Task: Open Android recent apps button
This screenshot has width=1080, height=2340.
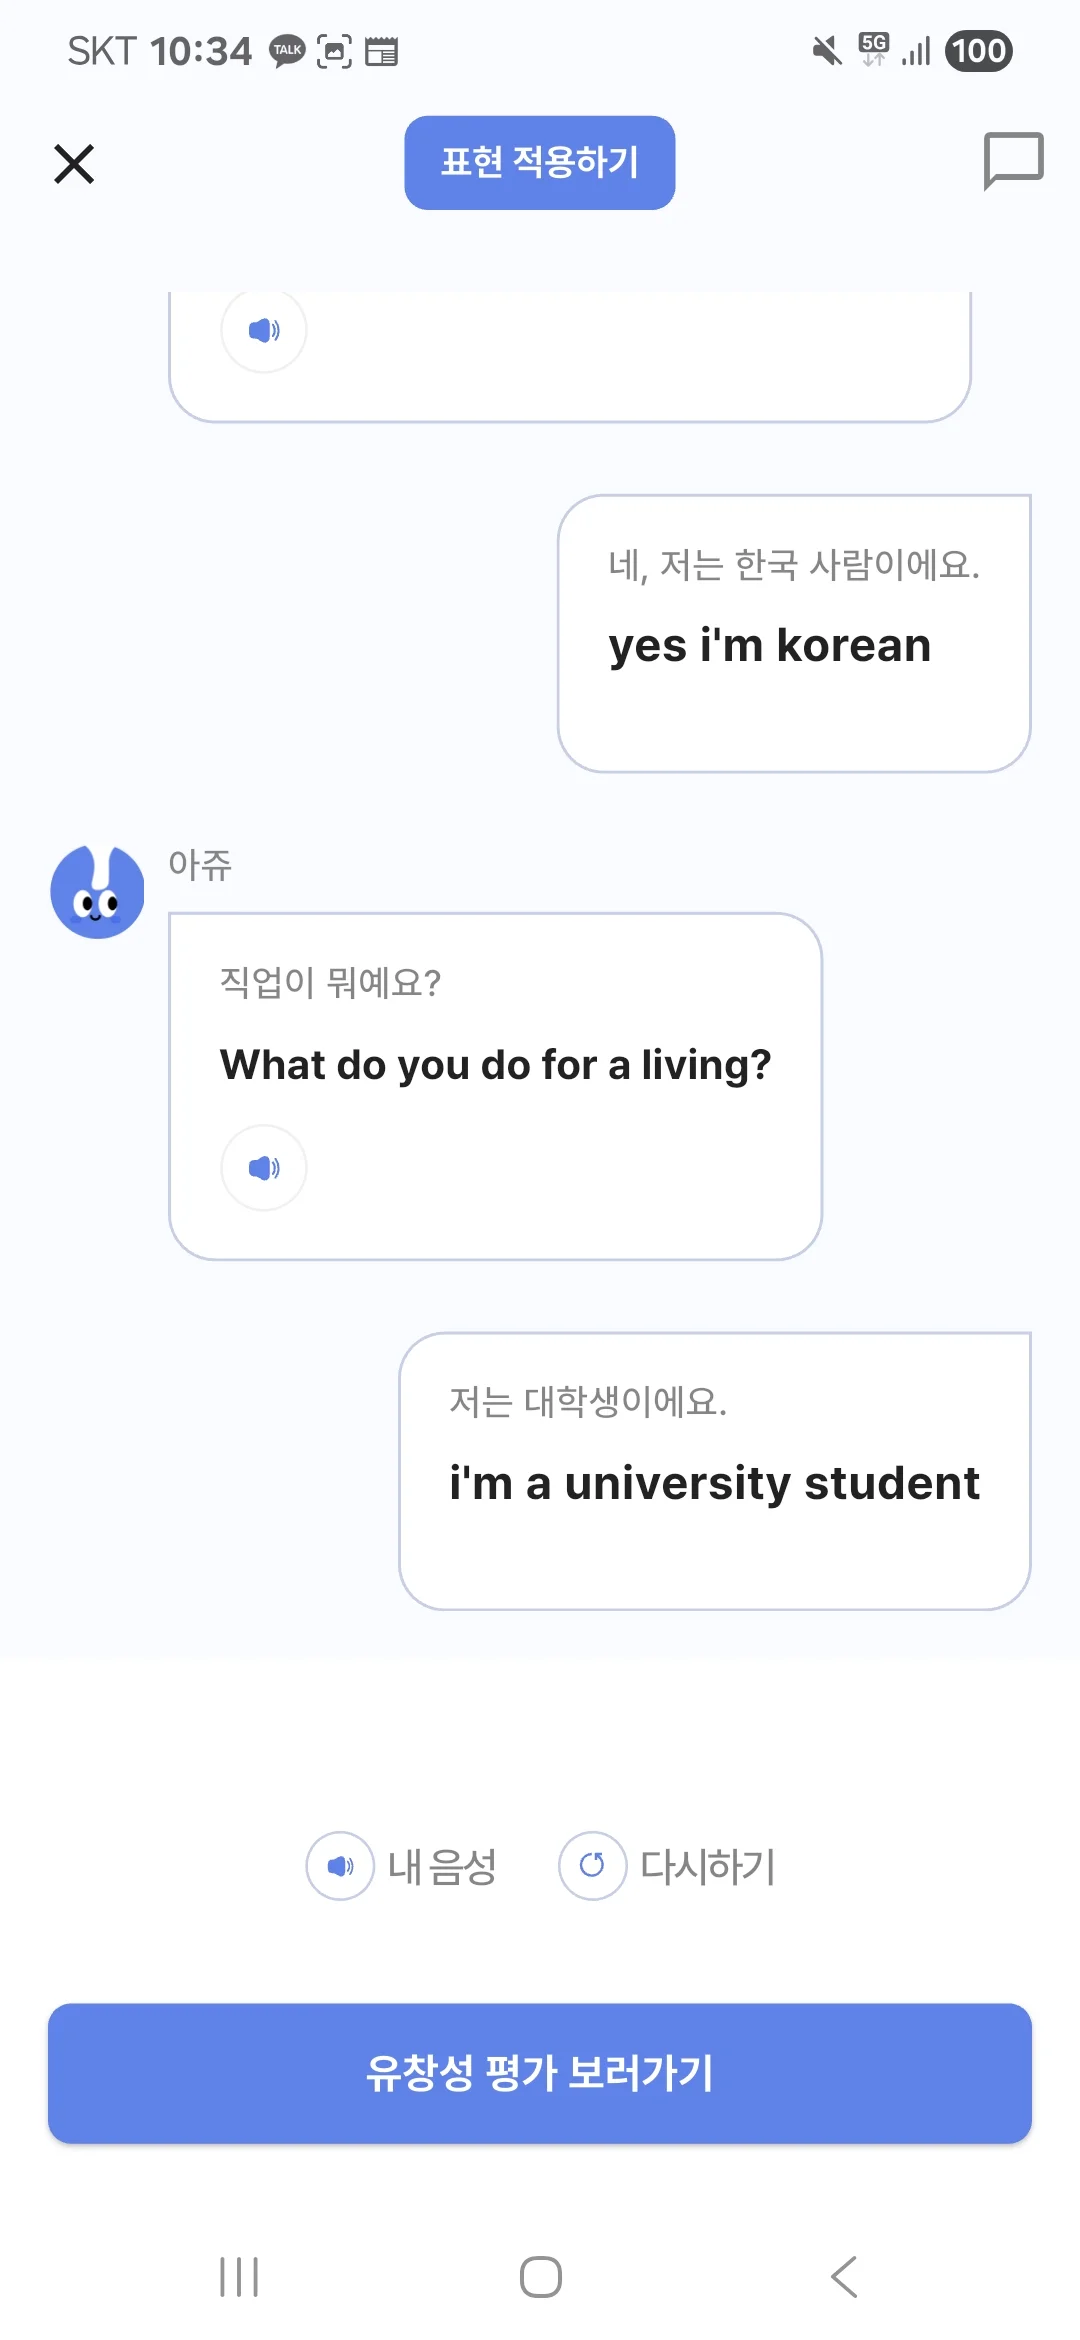Action: [x=239, y=2277]
